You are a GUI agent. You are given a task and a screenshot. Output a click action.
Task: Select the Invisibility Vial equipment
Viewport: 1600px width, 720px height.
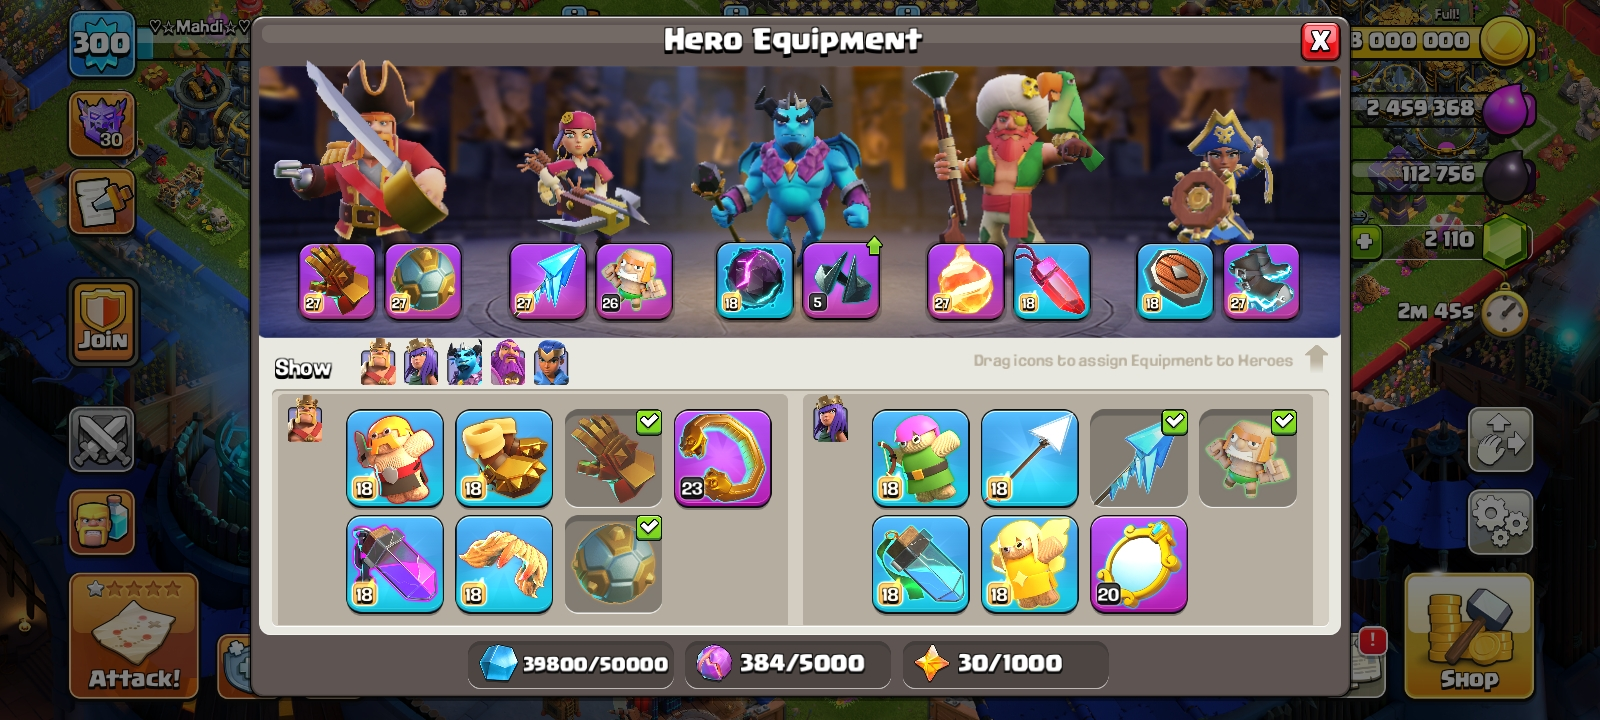pos(921,564)
